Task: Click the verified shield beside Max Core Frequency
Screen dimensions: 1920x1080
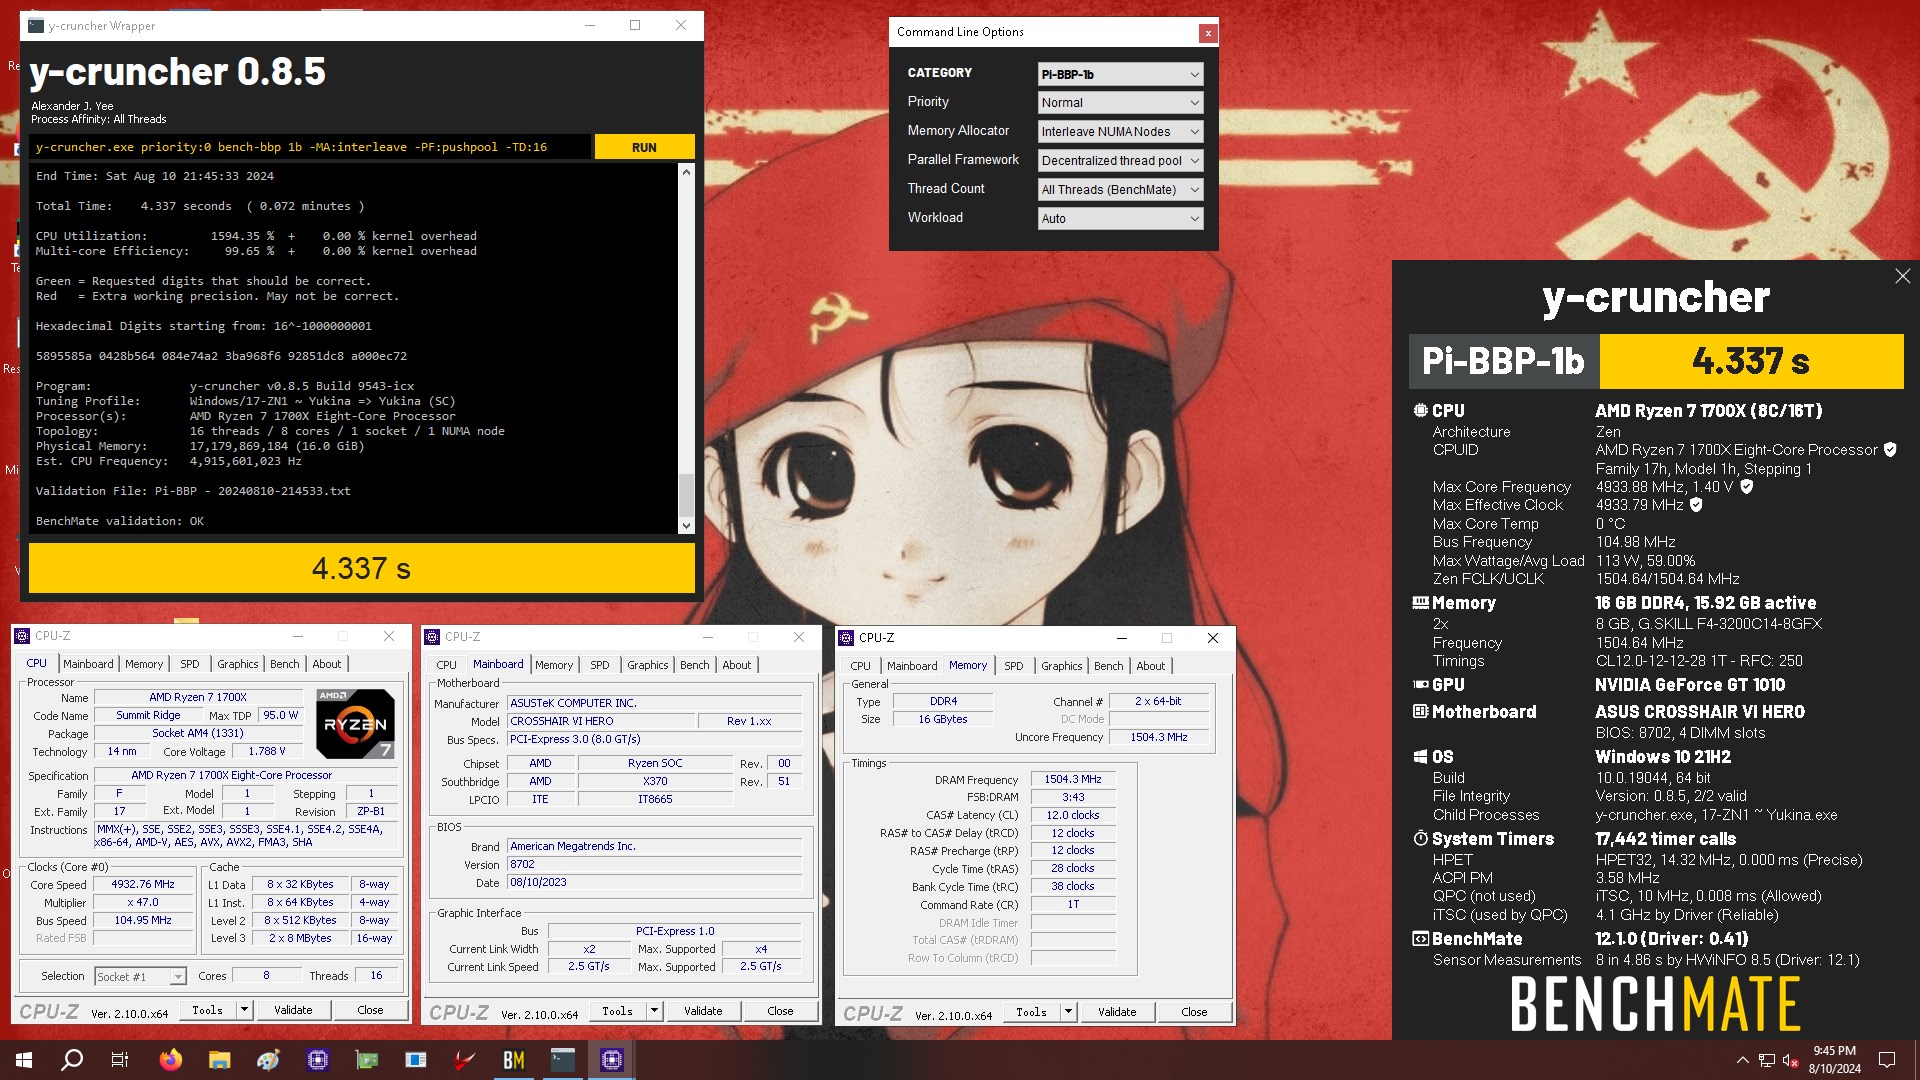Action: [x=1747, y=487]
